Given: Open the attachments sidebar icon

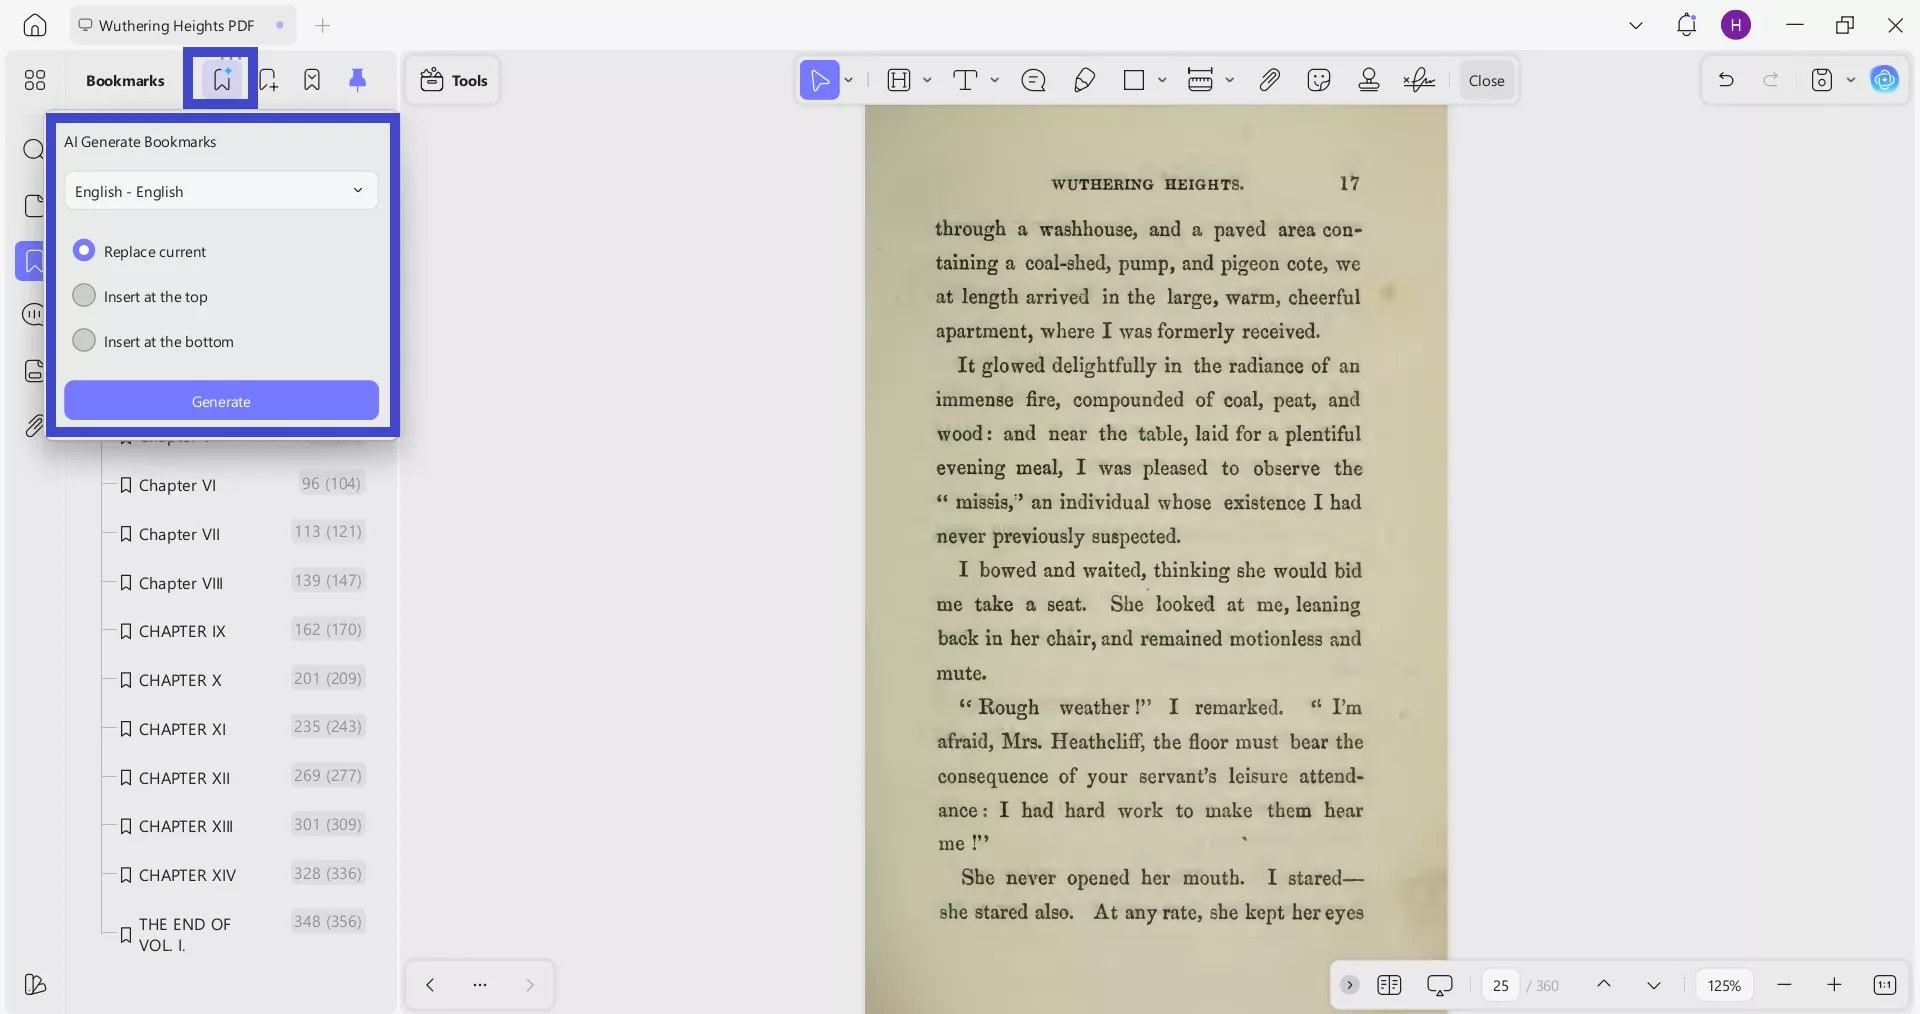Looking at the screenshot, I should point(34,426).
